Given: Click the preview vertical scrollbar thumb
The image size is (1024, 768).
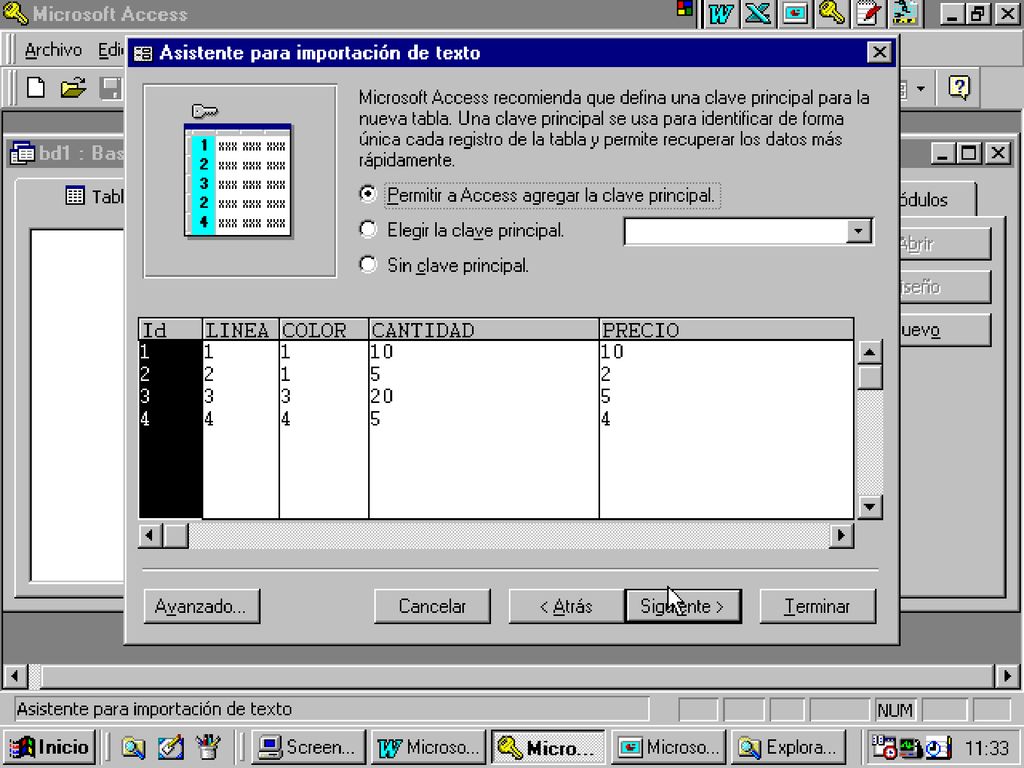Looking at the screenshot, I should tap(869, 377).
